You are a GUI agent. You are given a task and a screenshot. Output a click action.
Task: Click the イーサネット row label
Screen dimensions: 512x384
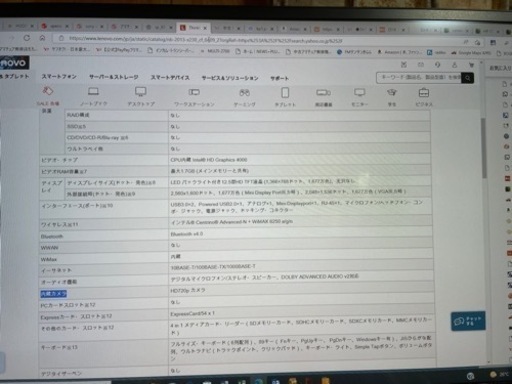coord(56,270)
